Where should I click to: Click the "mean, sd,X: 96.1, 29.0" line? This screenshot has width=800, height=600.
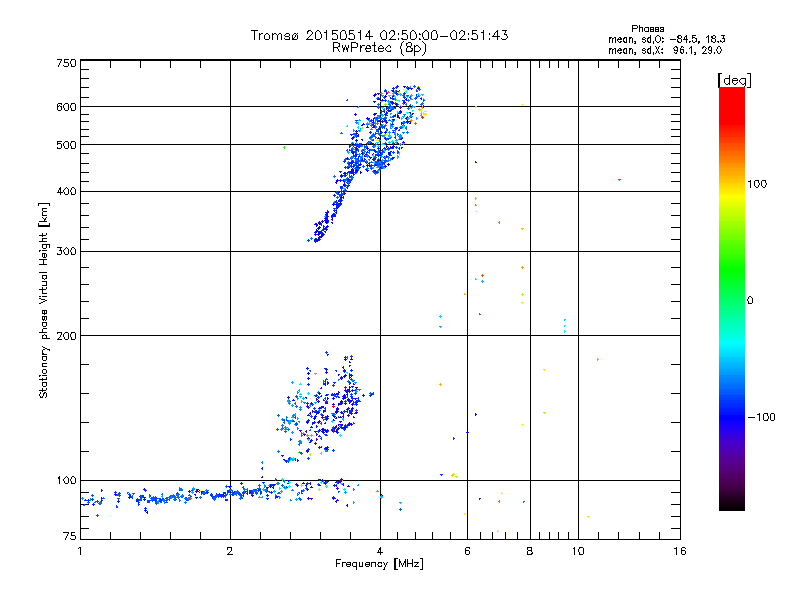pyautogui.click(x=665, y=50)
